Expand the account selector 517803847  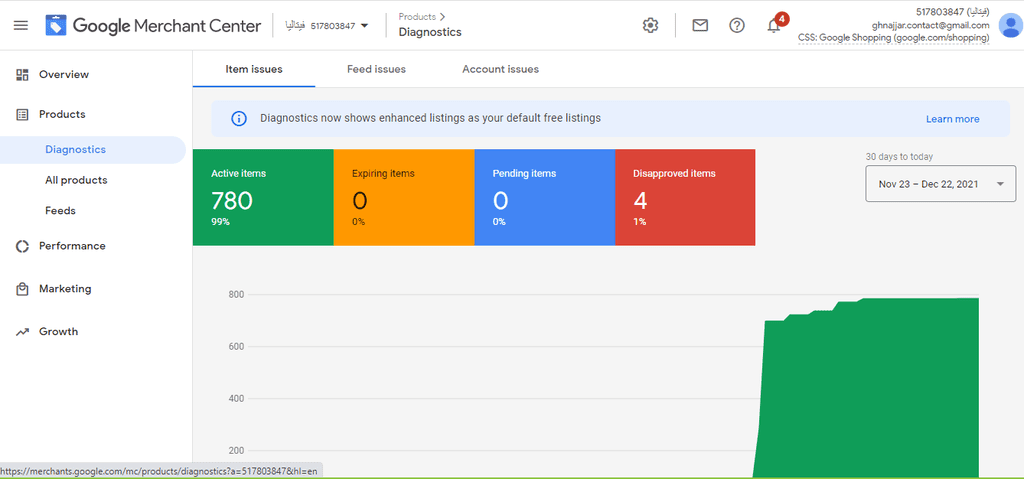327,26
